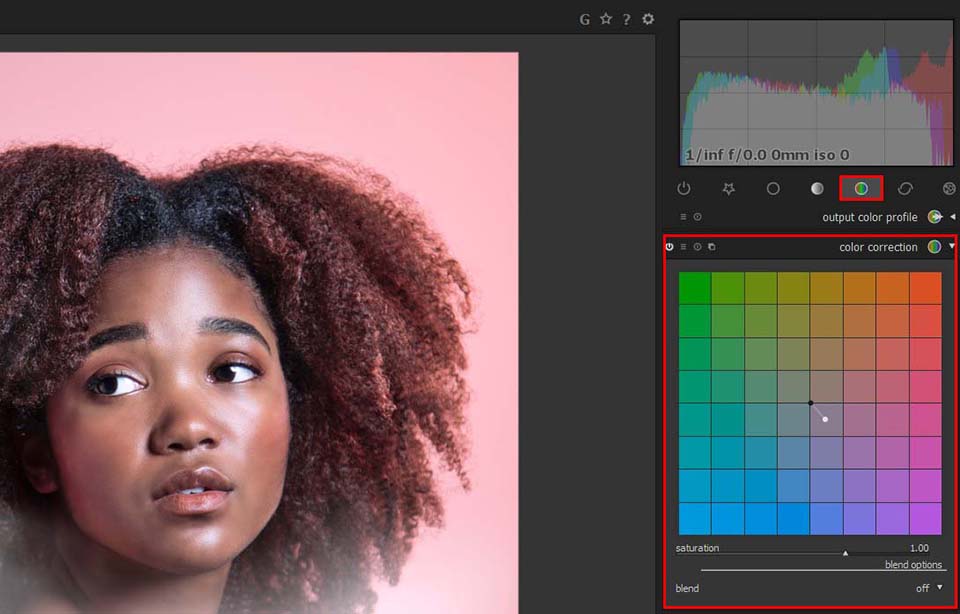Click the output color profile header label

[x=870, y=216]
